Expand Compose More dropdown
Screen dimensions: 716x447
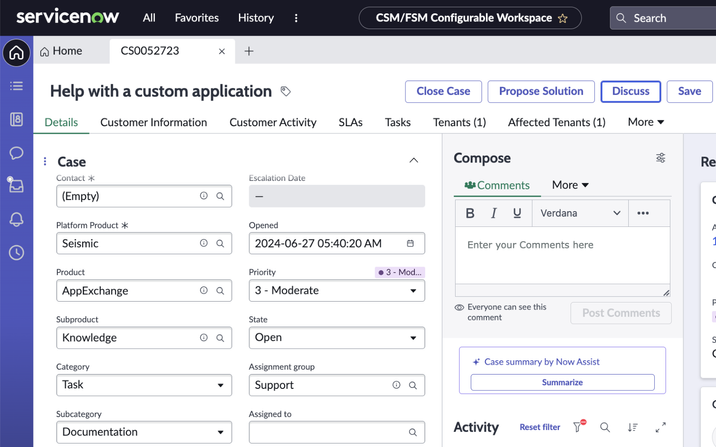tap(570, 185)
